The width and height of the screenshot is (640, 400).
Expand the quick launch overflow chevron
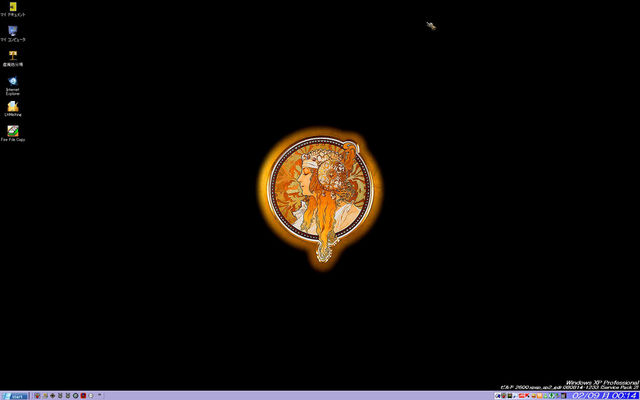[x=99, y=395]
